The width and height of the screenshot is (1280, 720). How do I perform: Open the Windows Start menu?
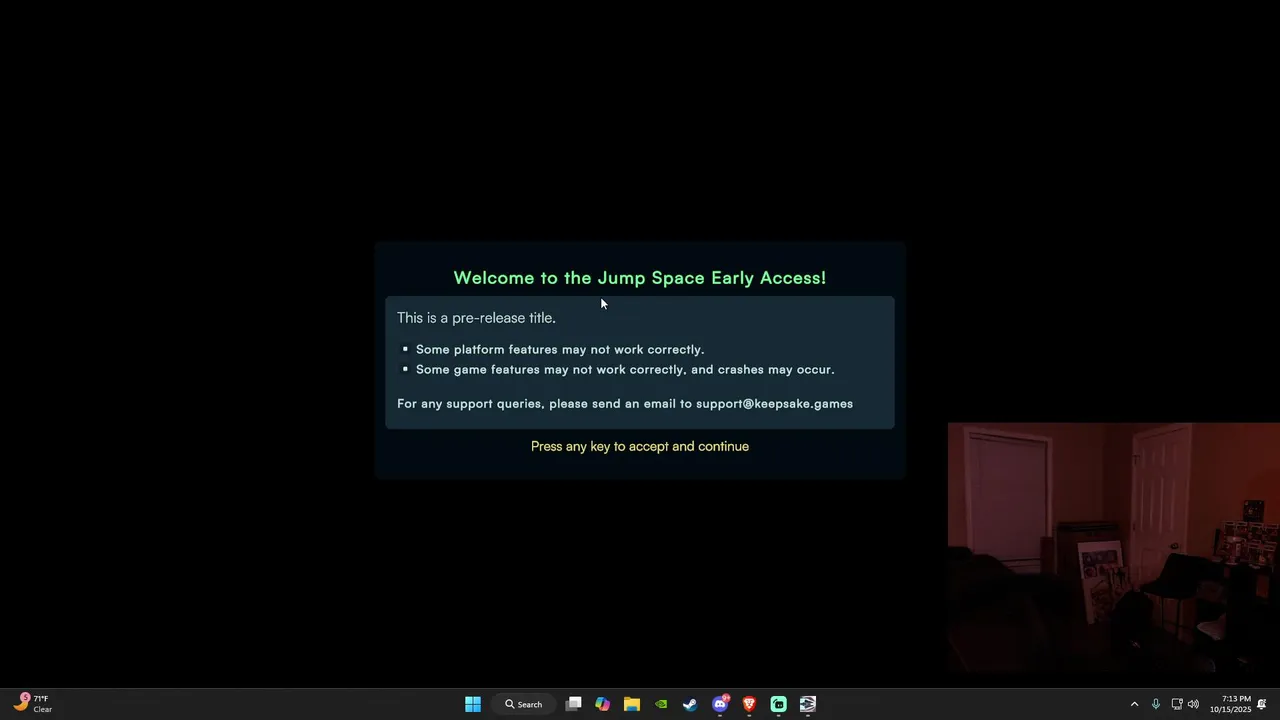(x=473, y=704)
